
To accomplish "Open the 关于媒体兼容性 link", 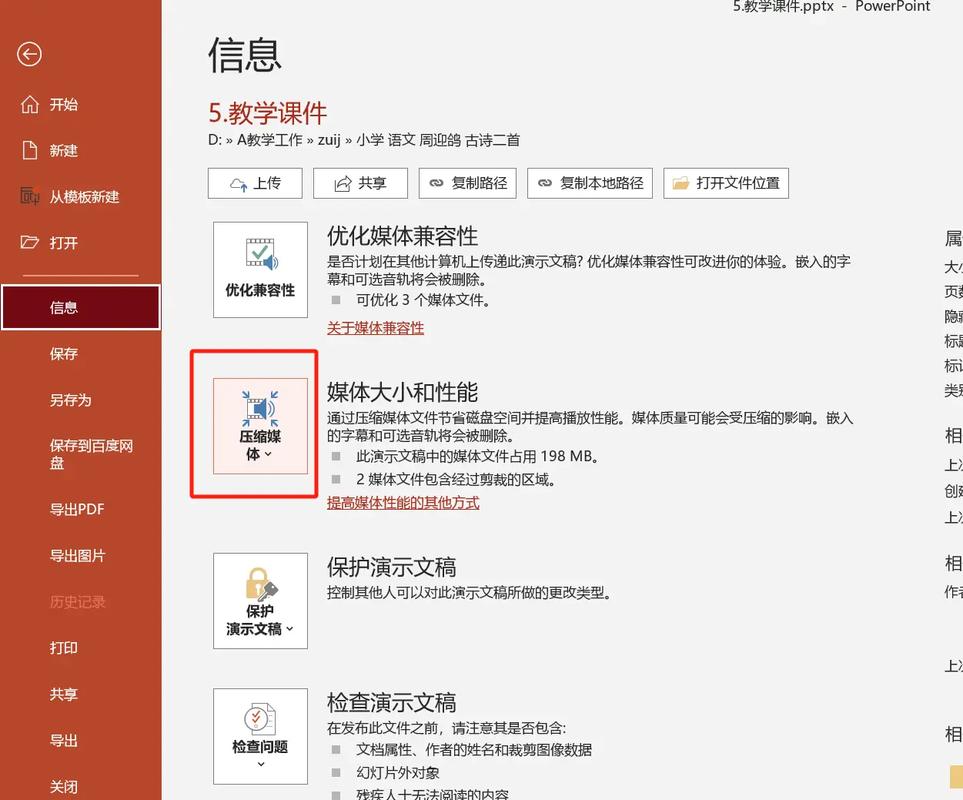I will pyautogui.click(x=375, y=327).
